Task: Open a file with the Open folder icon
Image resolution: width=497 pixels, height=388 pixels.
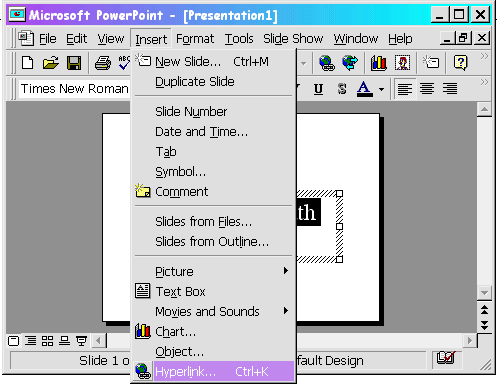Action: 50,63
